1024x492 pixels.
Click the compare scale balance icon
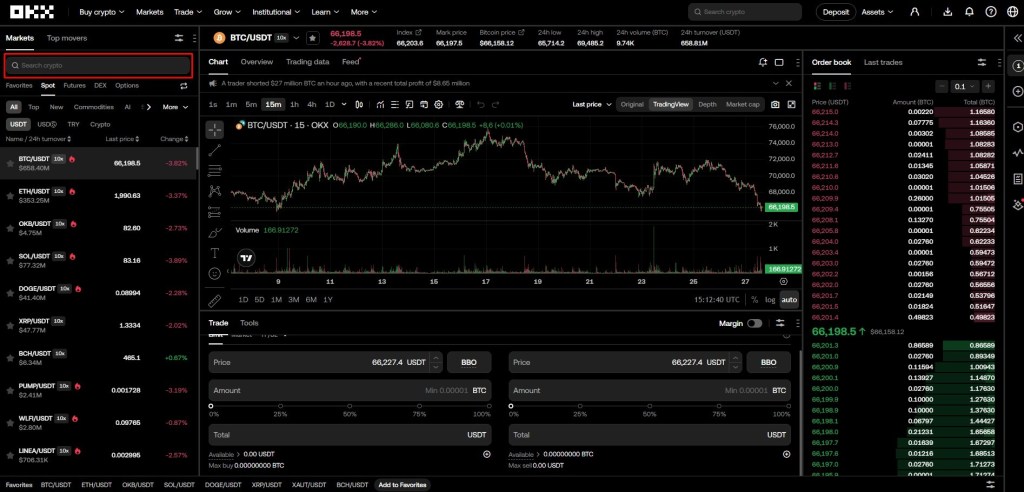[460, 105]
